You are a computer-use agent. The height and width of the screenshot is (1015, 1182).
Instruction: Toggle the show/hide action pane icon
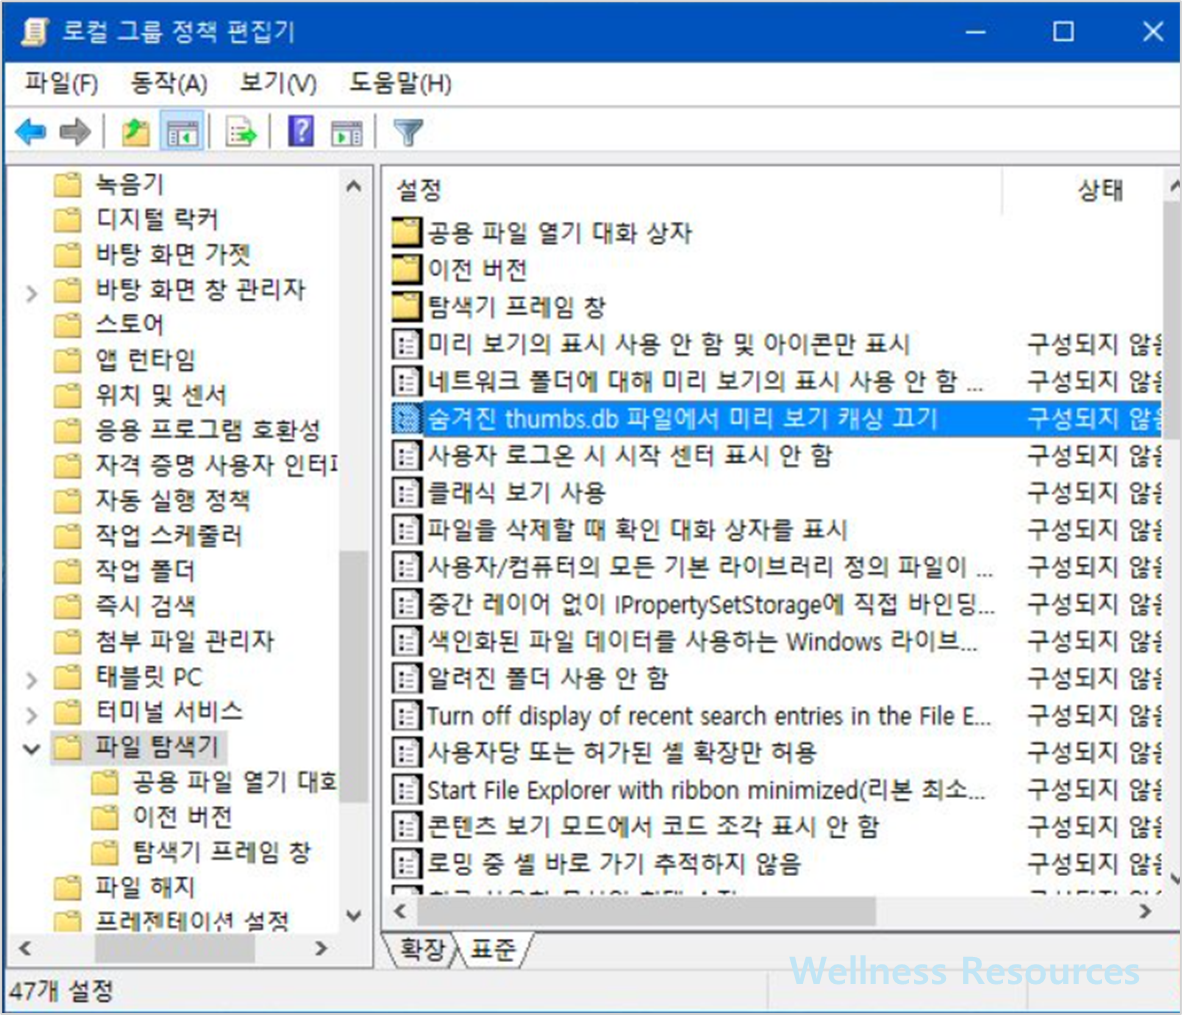347,133
